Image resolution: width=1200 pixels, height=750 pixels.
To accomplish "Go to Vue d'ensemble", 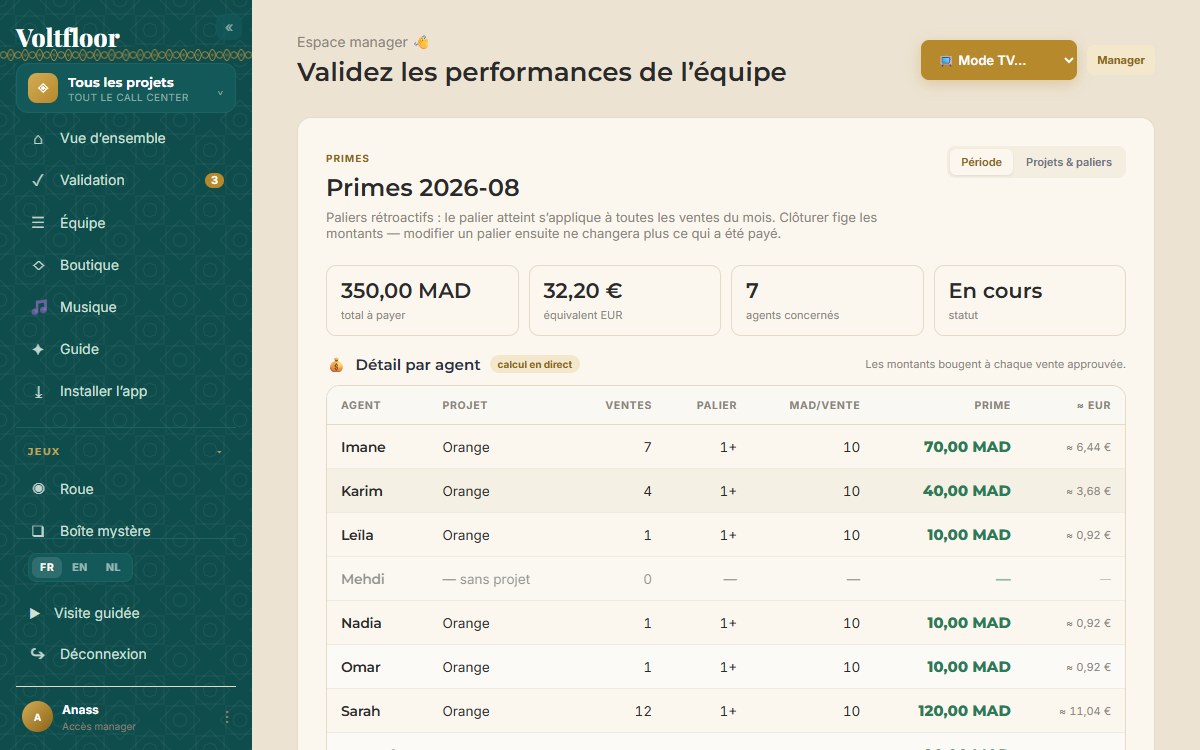I will click(126, 139).
